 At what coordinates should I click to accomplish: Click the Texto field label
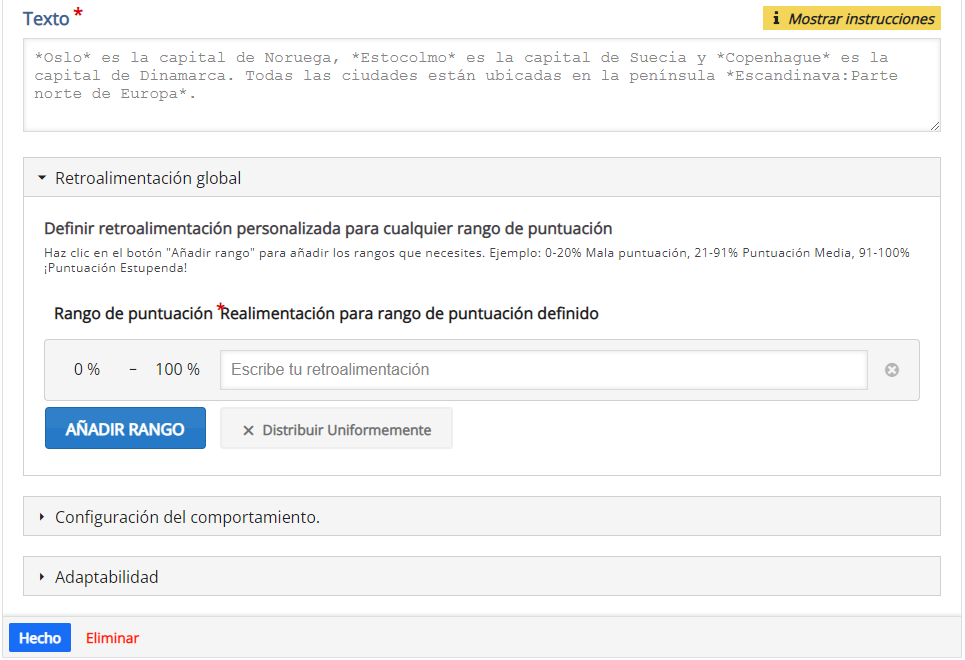pyautogui.click(x=46, y=18)
